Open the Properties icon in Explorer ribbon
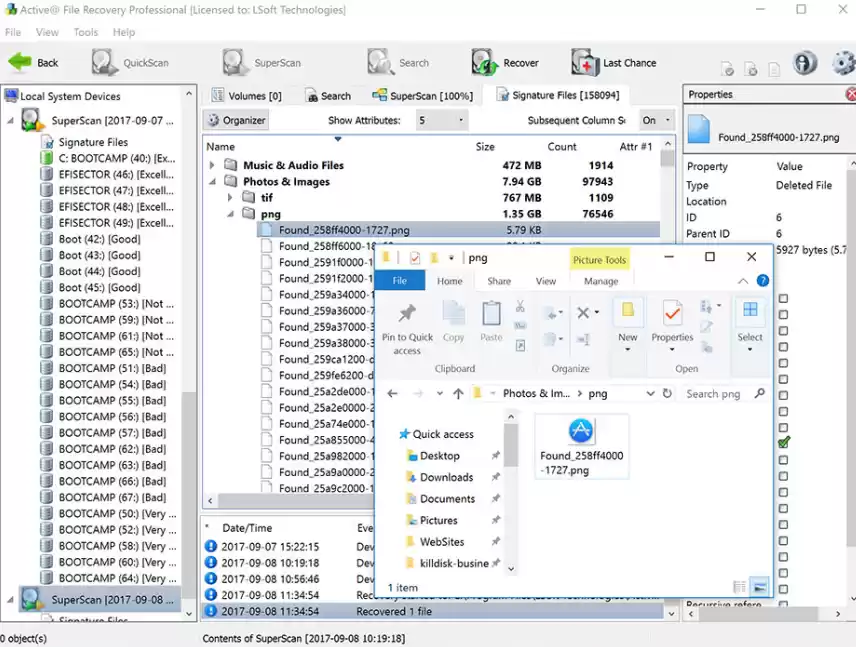The width and height of the screenshot is (856, 647). [672, 314]
